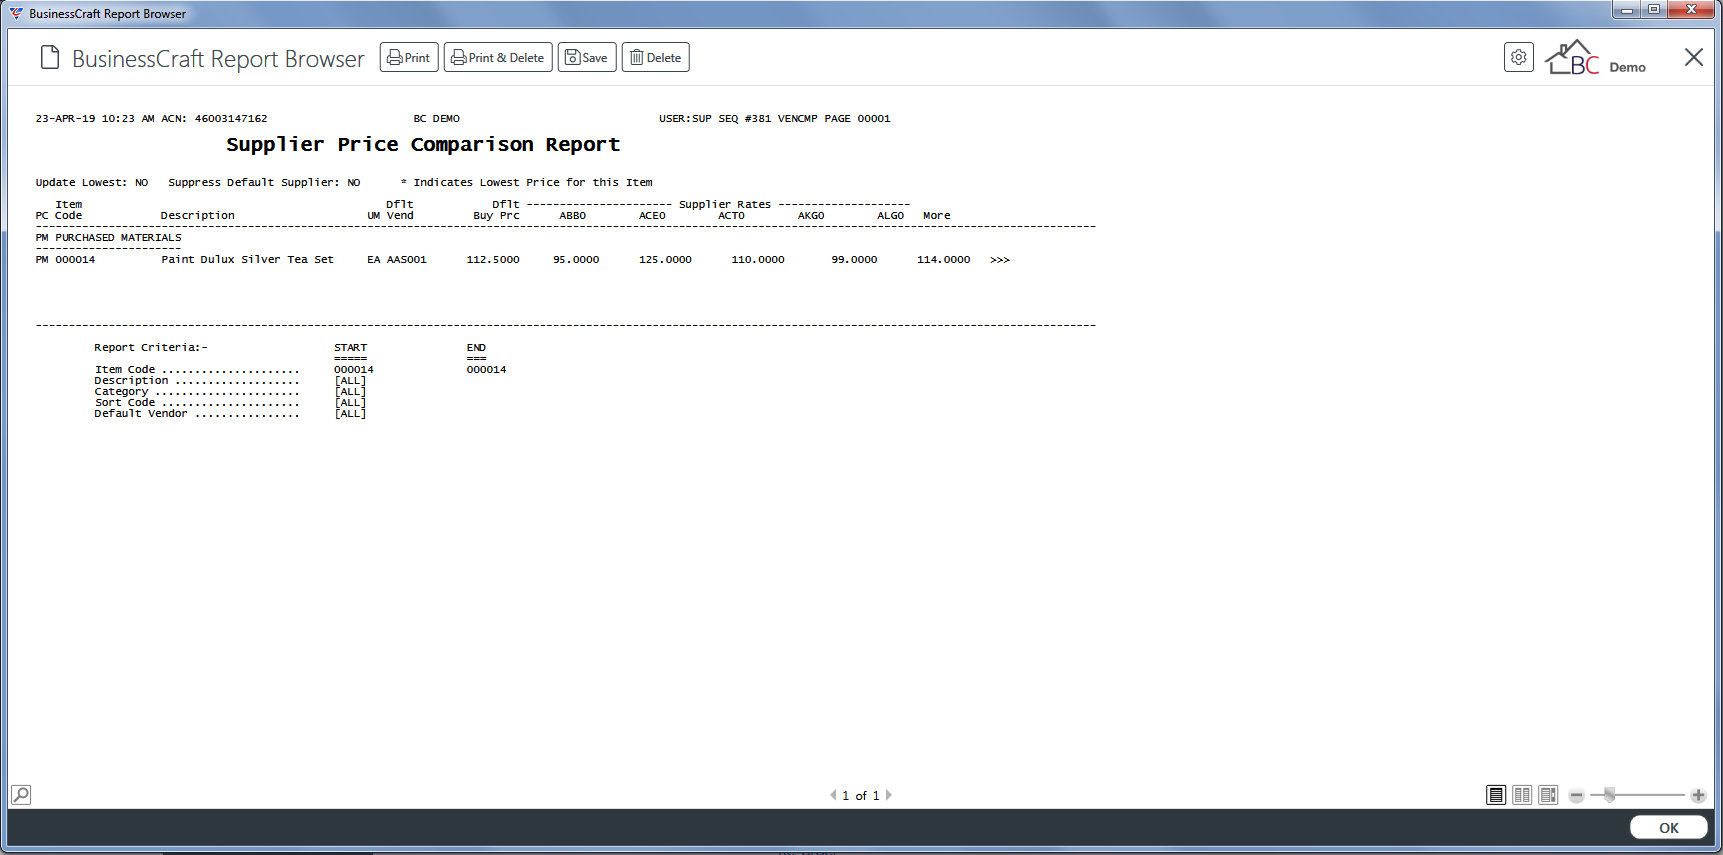Click 'Suppress Default Supplier: NO' text
The width and height of the screenshot is (1723, 855).
[x=264, y=183]
